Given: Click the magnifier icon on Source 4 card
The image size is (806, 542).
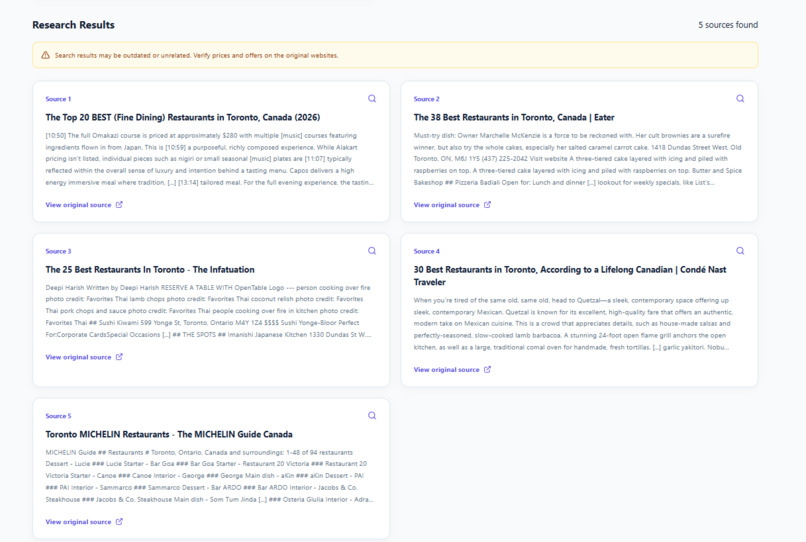Looking at the screenshot, I should (x=740, y=251).
